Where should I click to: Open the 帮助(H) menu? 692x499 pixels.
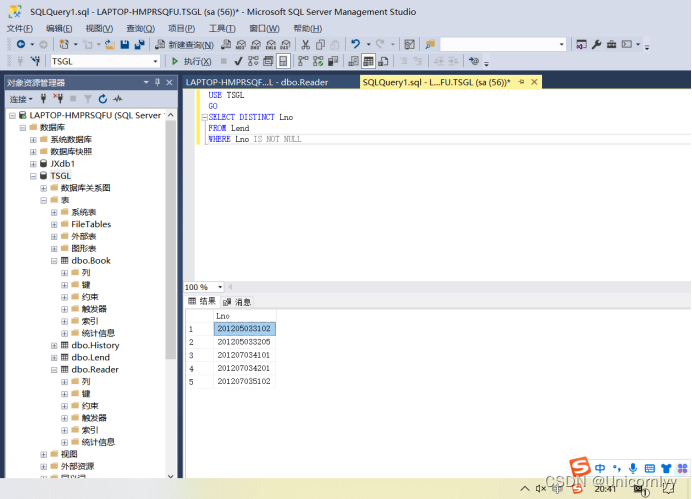pos(308,29)
